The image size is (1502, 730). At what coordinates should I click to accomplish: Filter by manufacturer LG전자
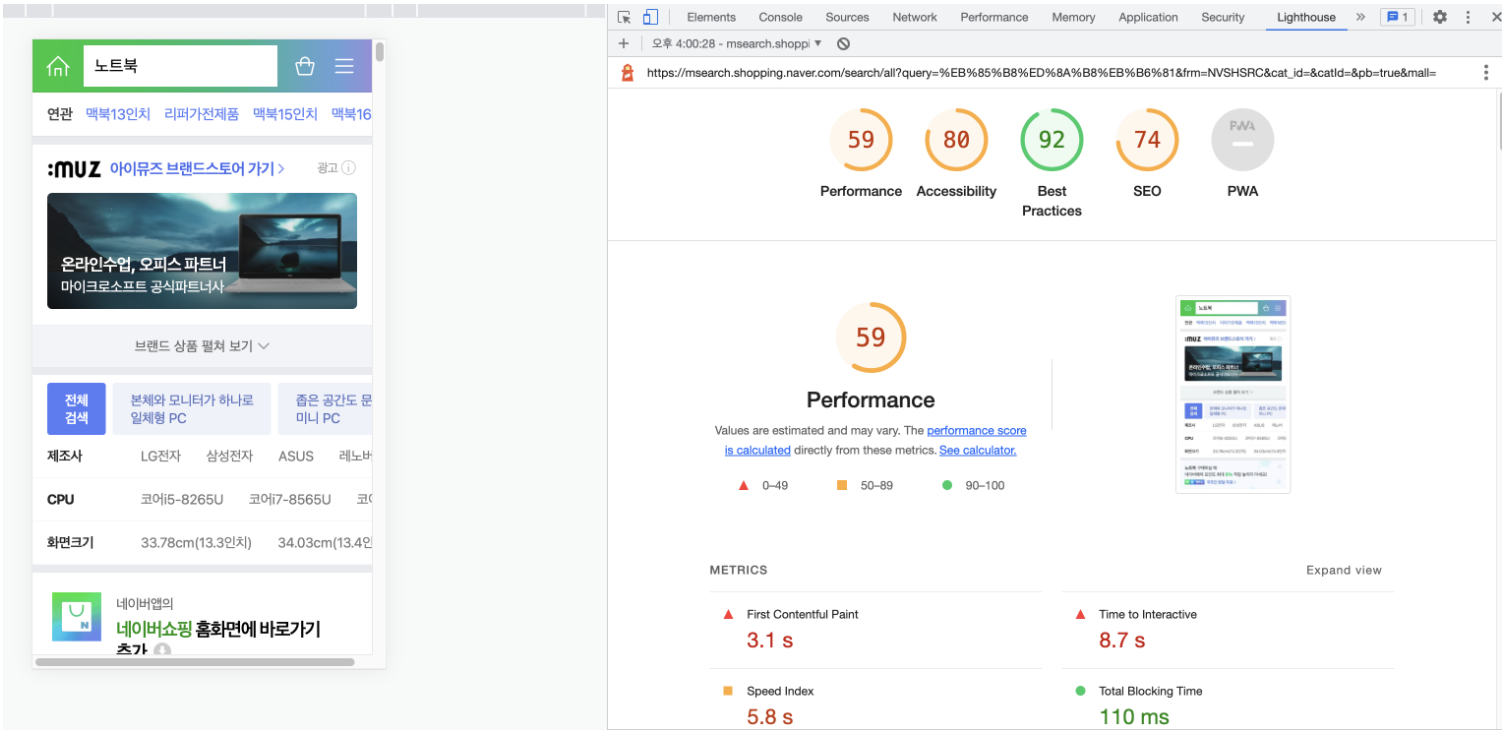(x=161, y=456)
